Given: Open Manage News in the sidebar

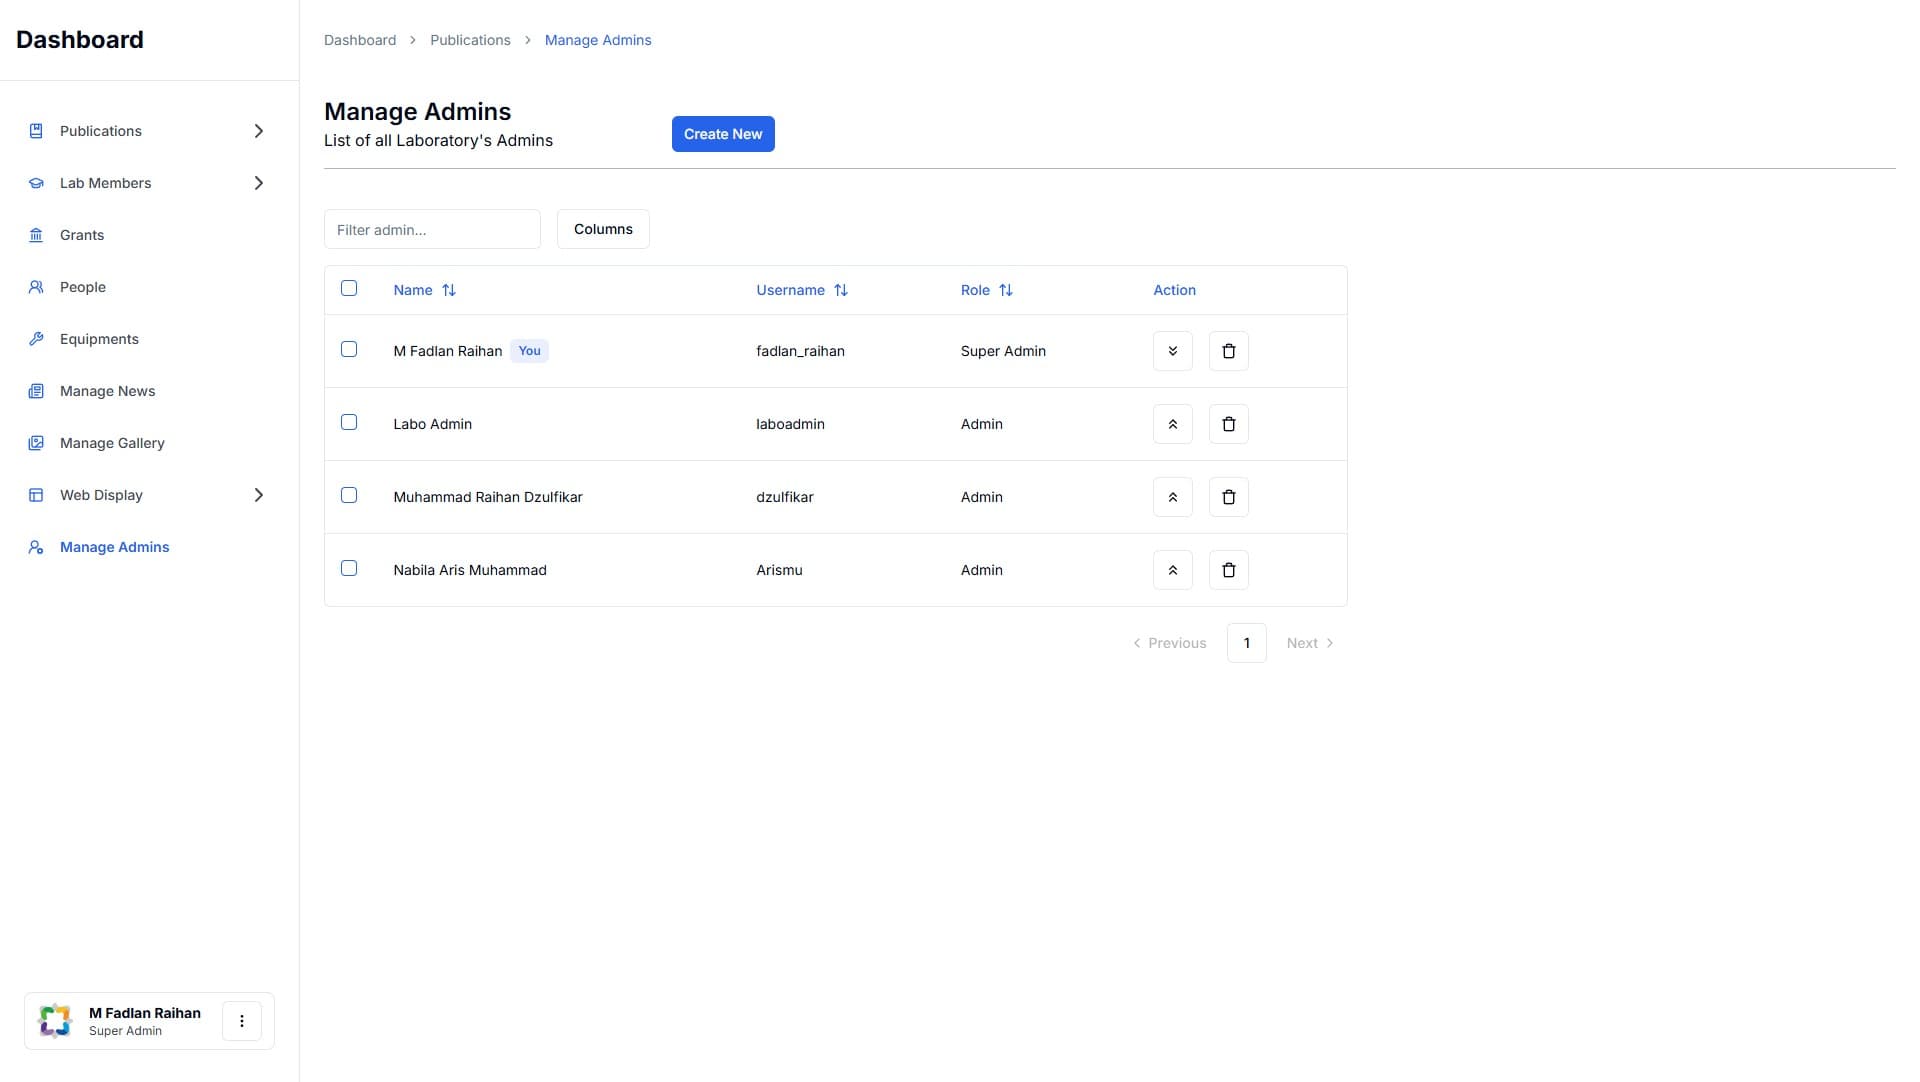Looking at the screenshot, I should pyautogui.click(x=107, y=391).
